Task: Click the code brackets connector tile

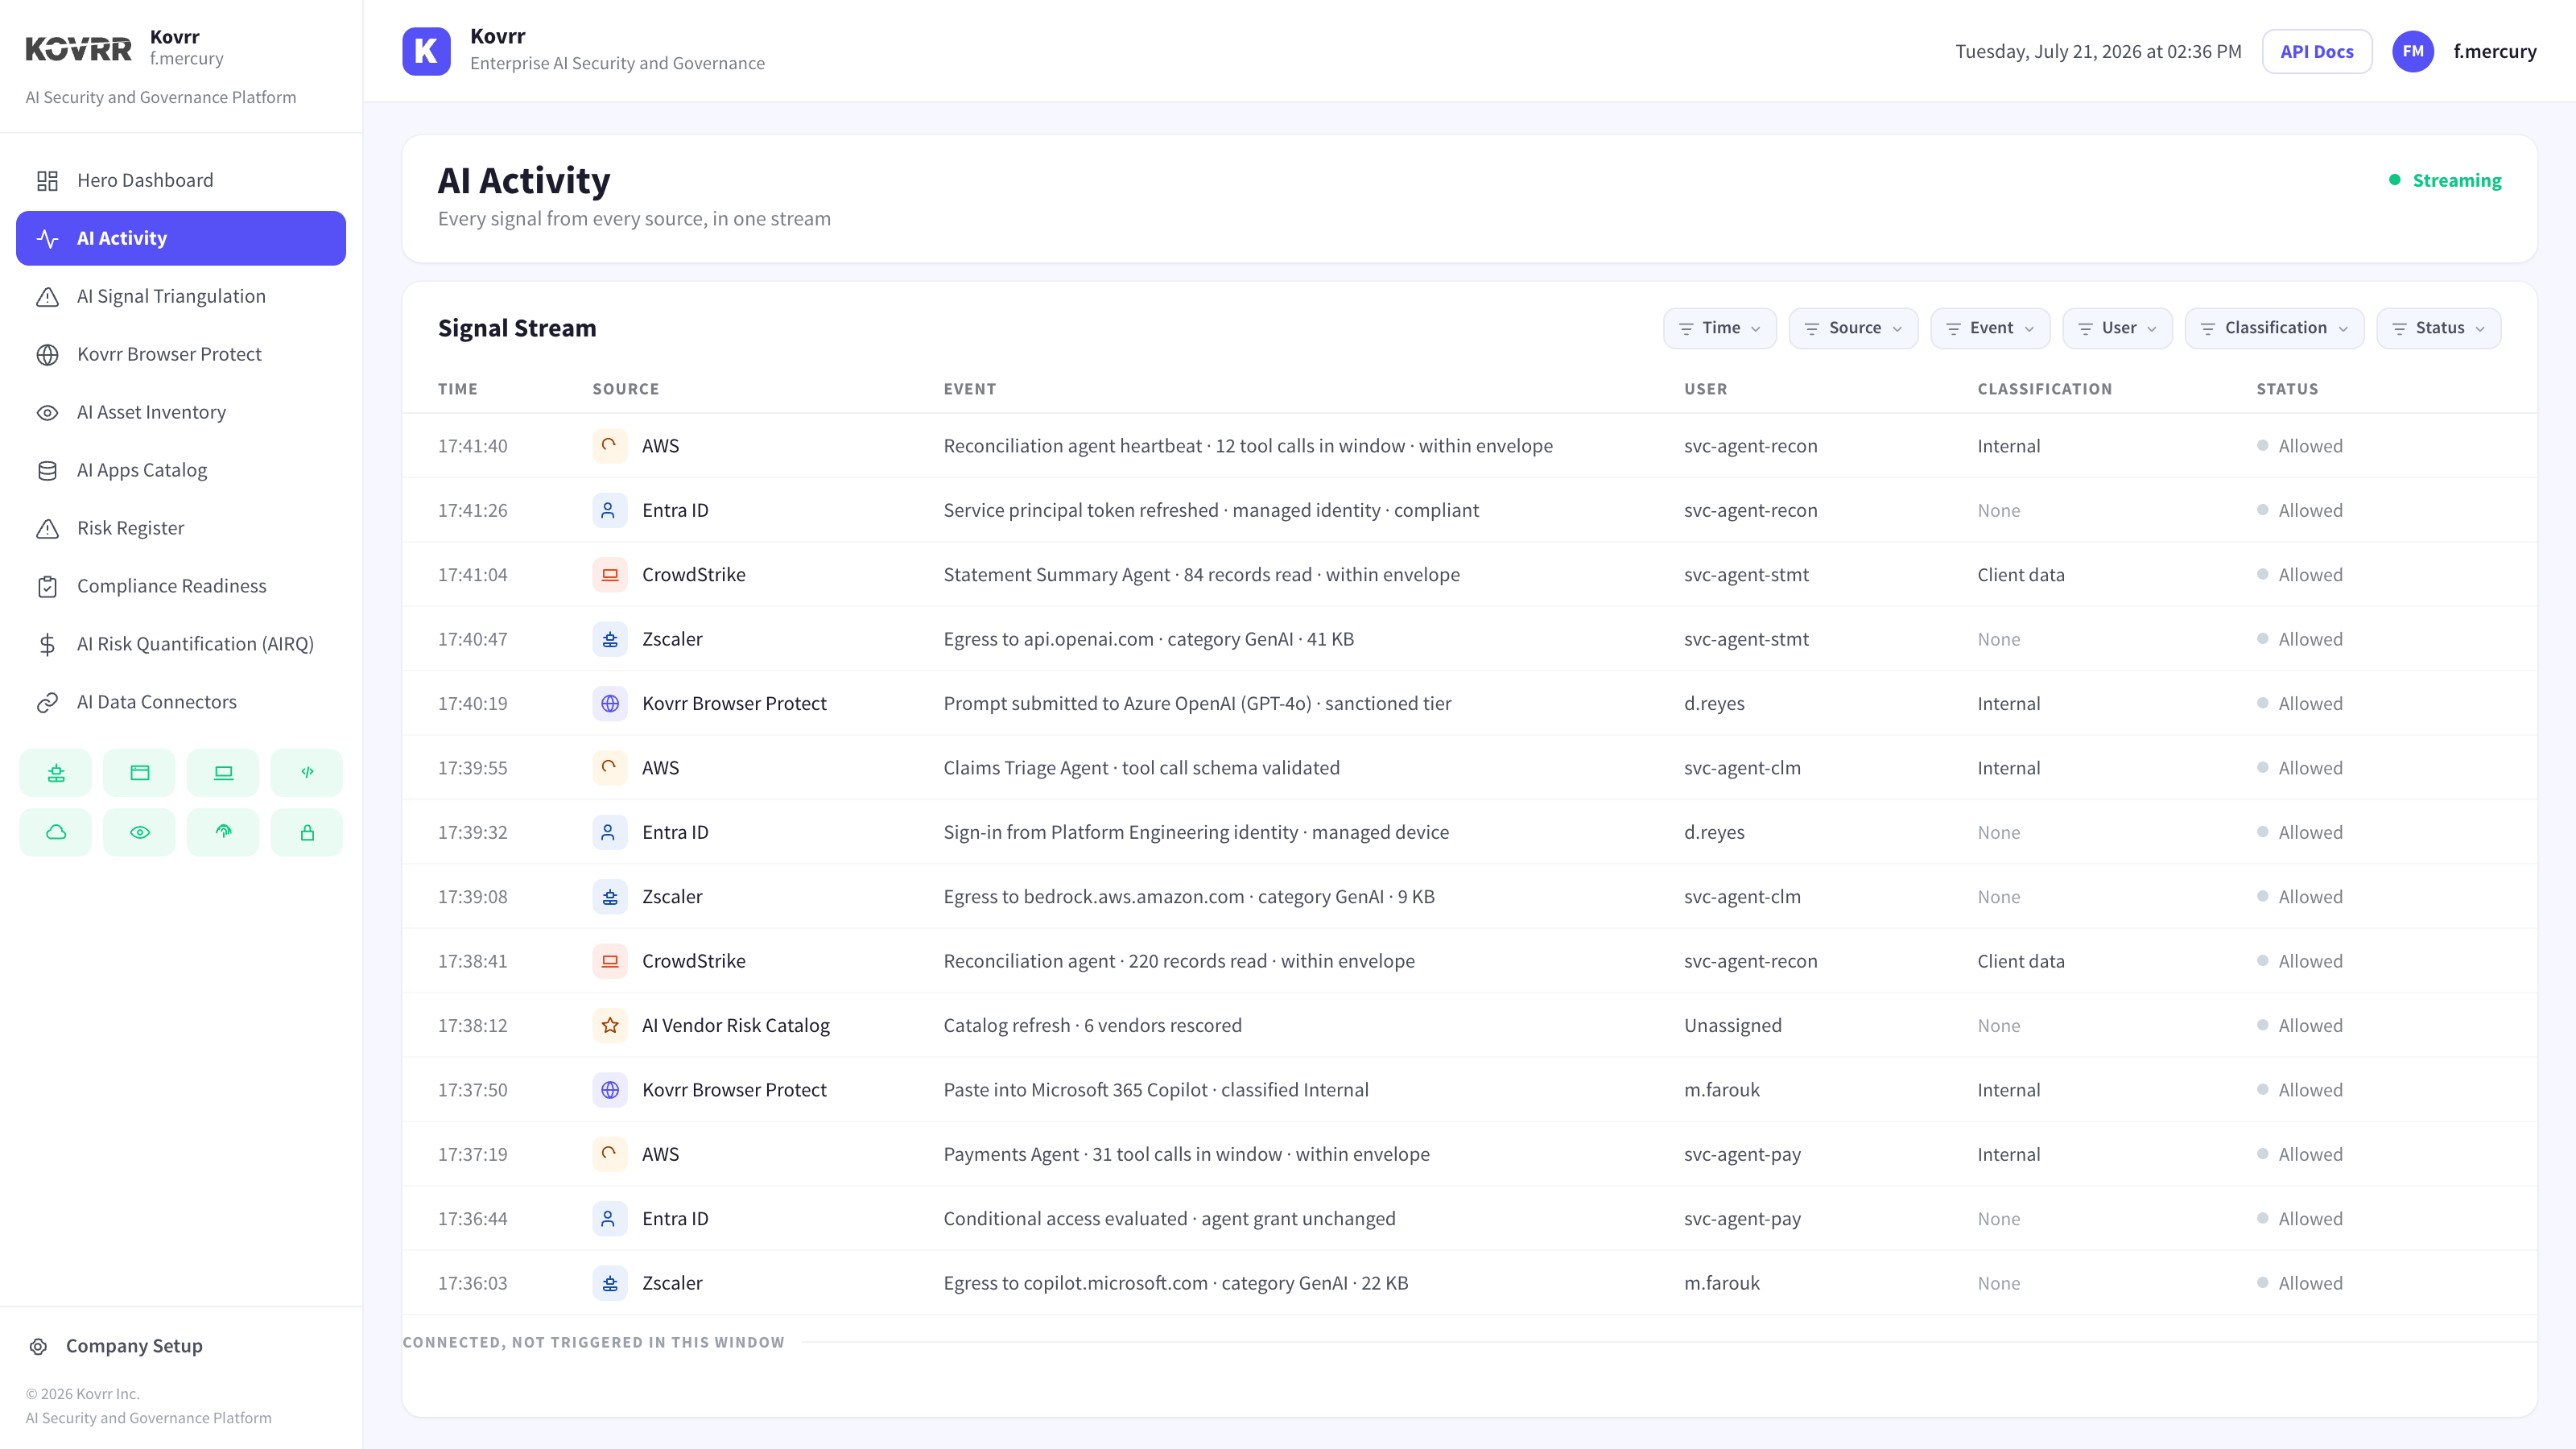Action: pyautogui.click(x=307, y=772)
